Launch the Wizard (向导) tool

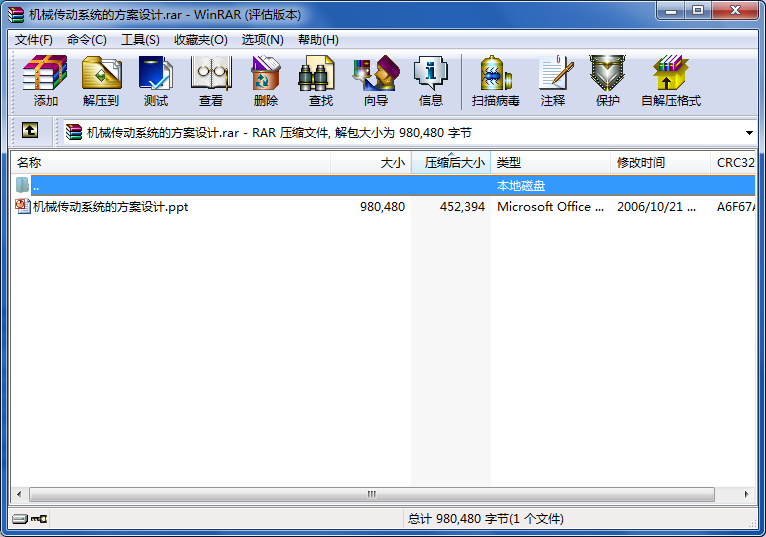pyautogui.click(x=376, y=81)
